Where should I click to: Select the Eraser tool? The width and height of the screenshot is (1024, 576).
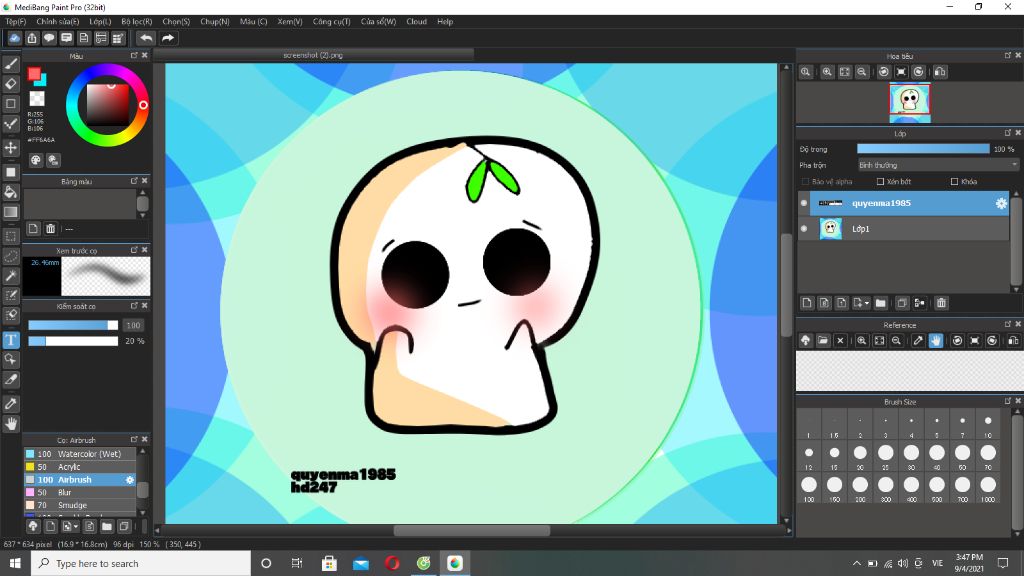pos(11,84)
